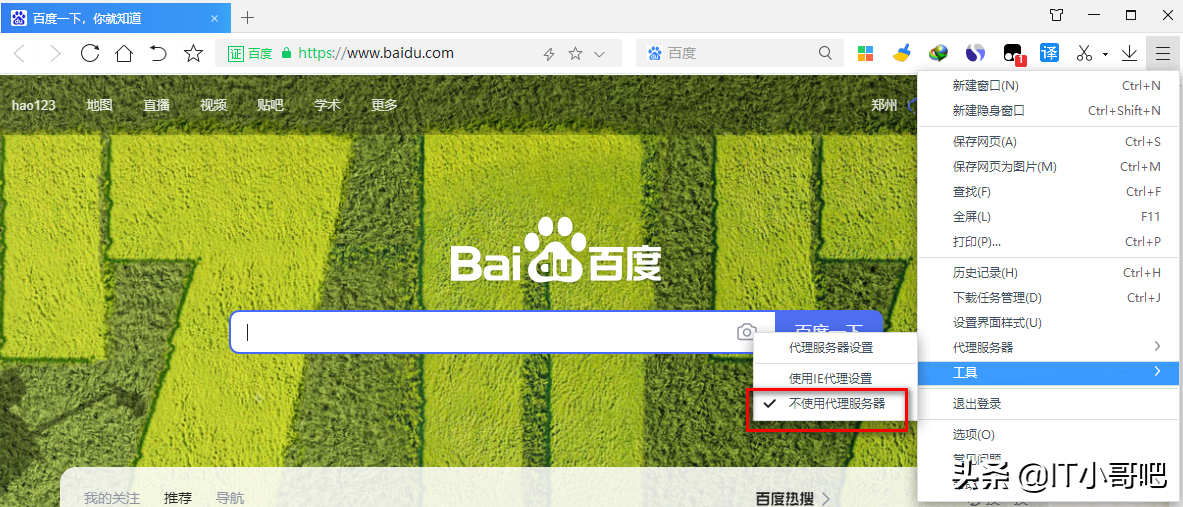Open a new tab with plus button

pos(247,17)
